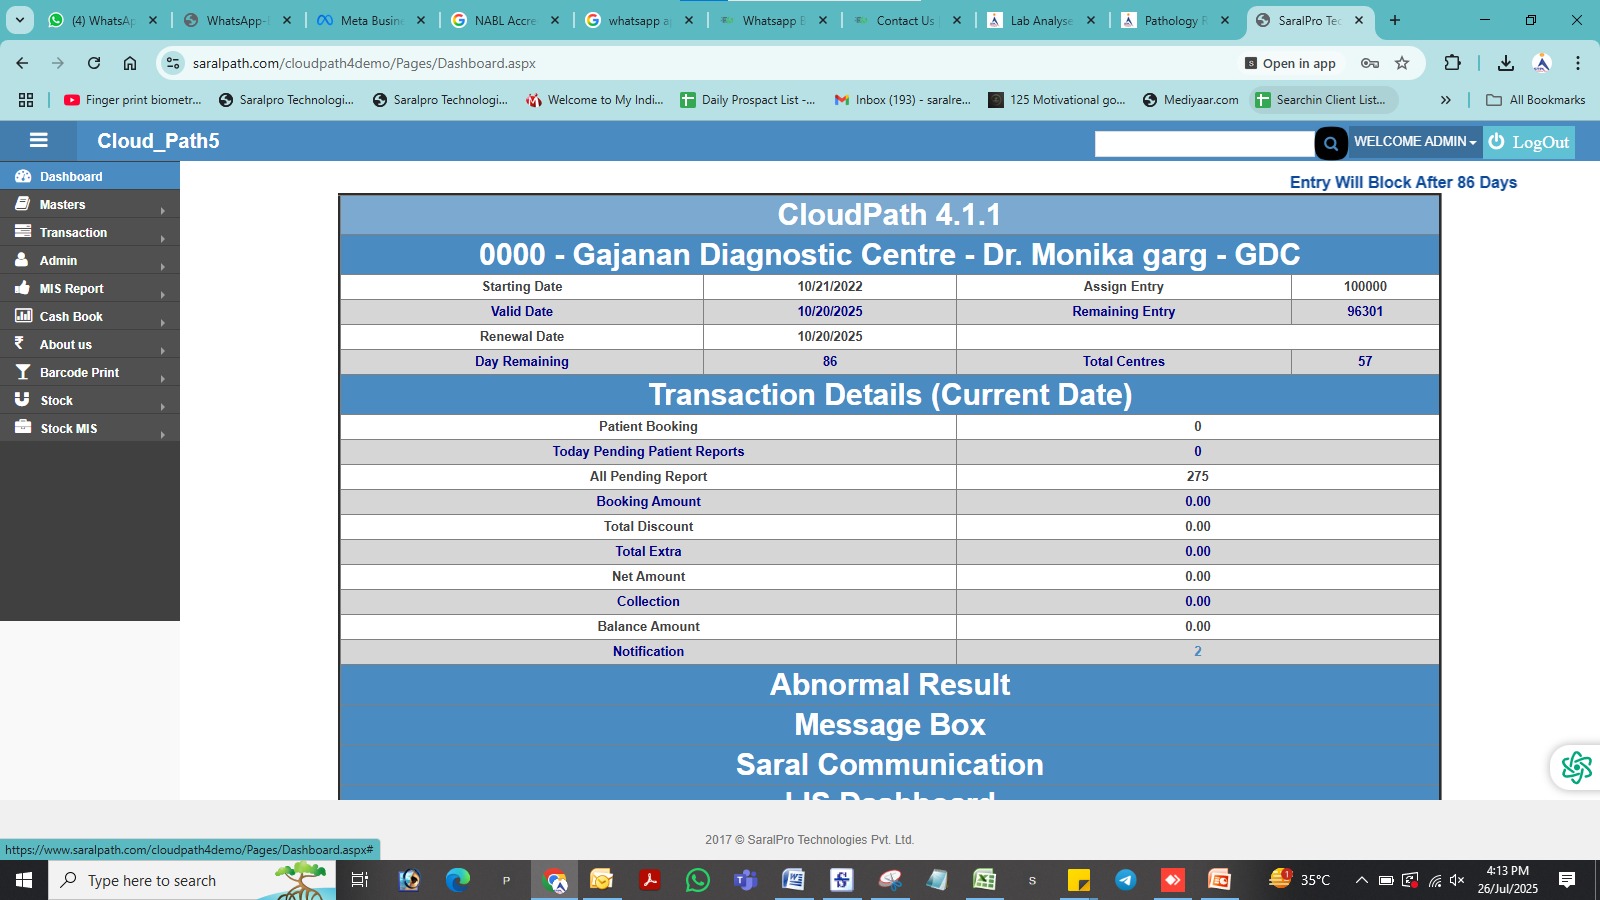Open the Message Box section

[x=890, y=725]
